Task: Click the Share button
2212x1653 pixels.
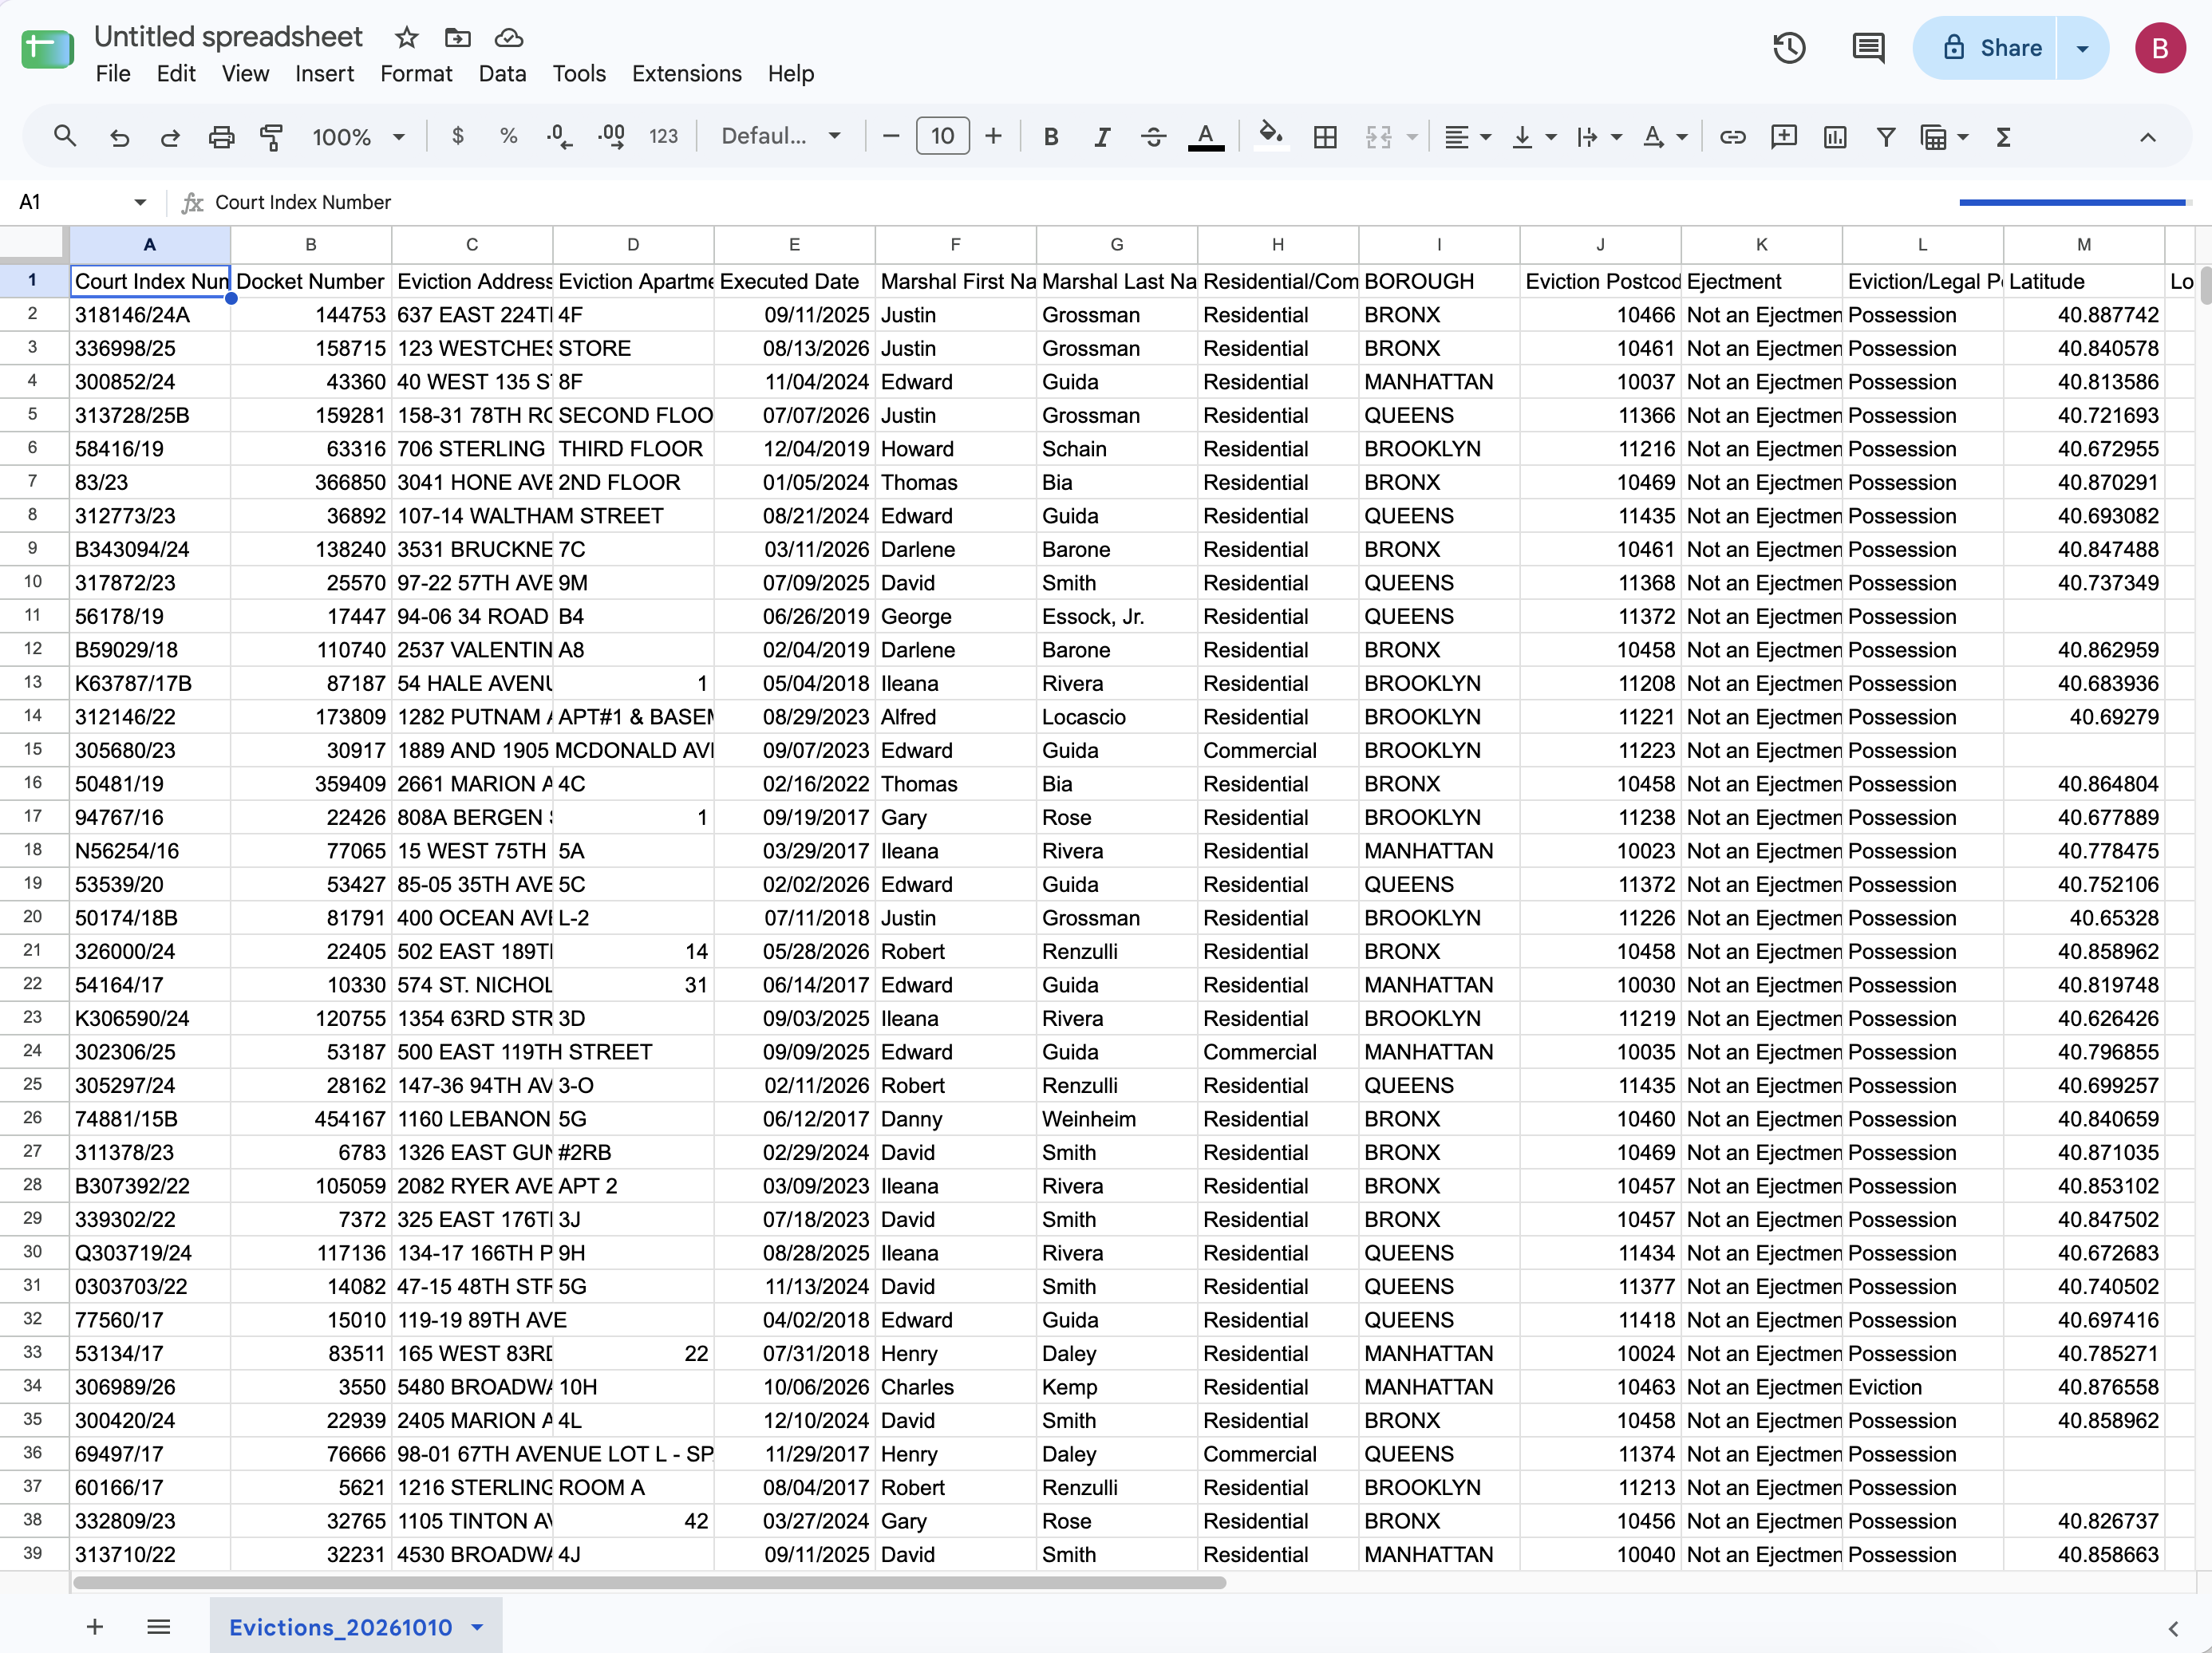Action: click(1987, 48)
